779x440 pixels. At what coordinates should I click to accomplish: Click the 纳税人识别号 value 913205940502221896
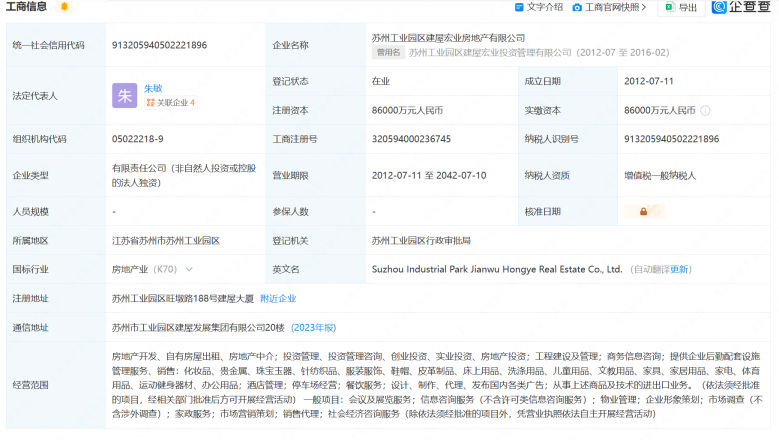672,139
